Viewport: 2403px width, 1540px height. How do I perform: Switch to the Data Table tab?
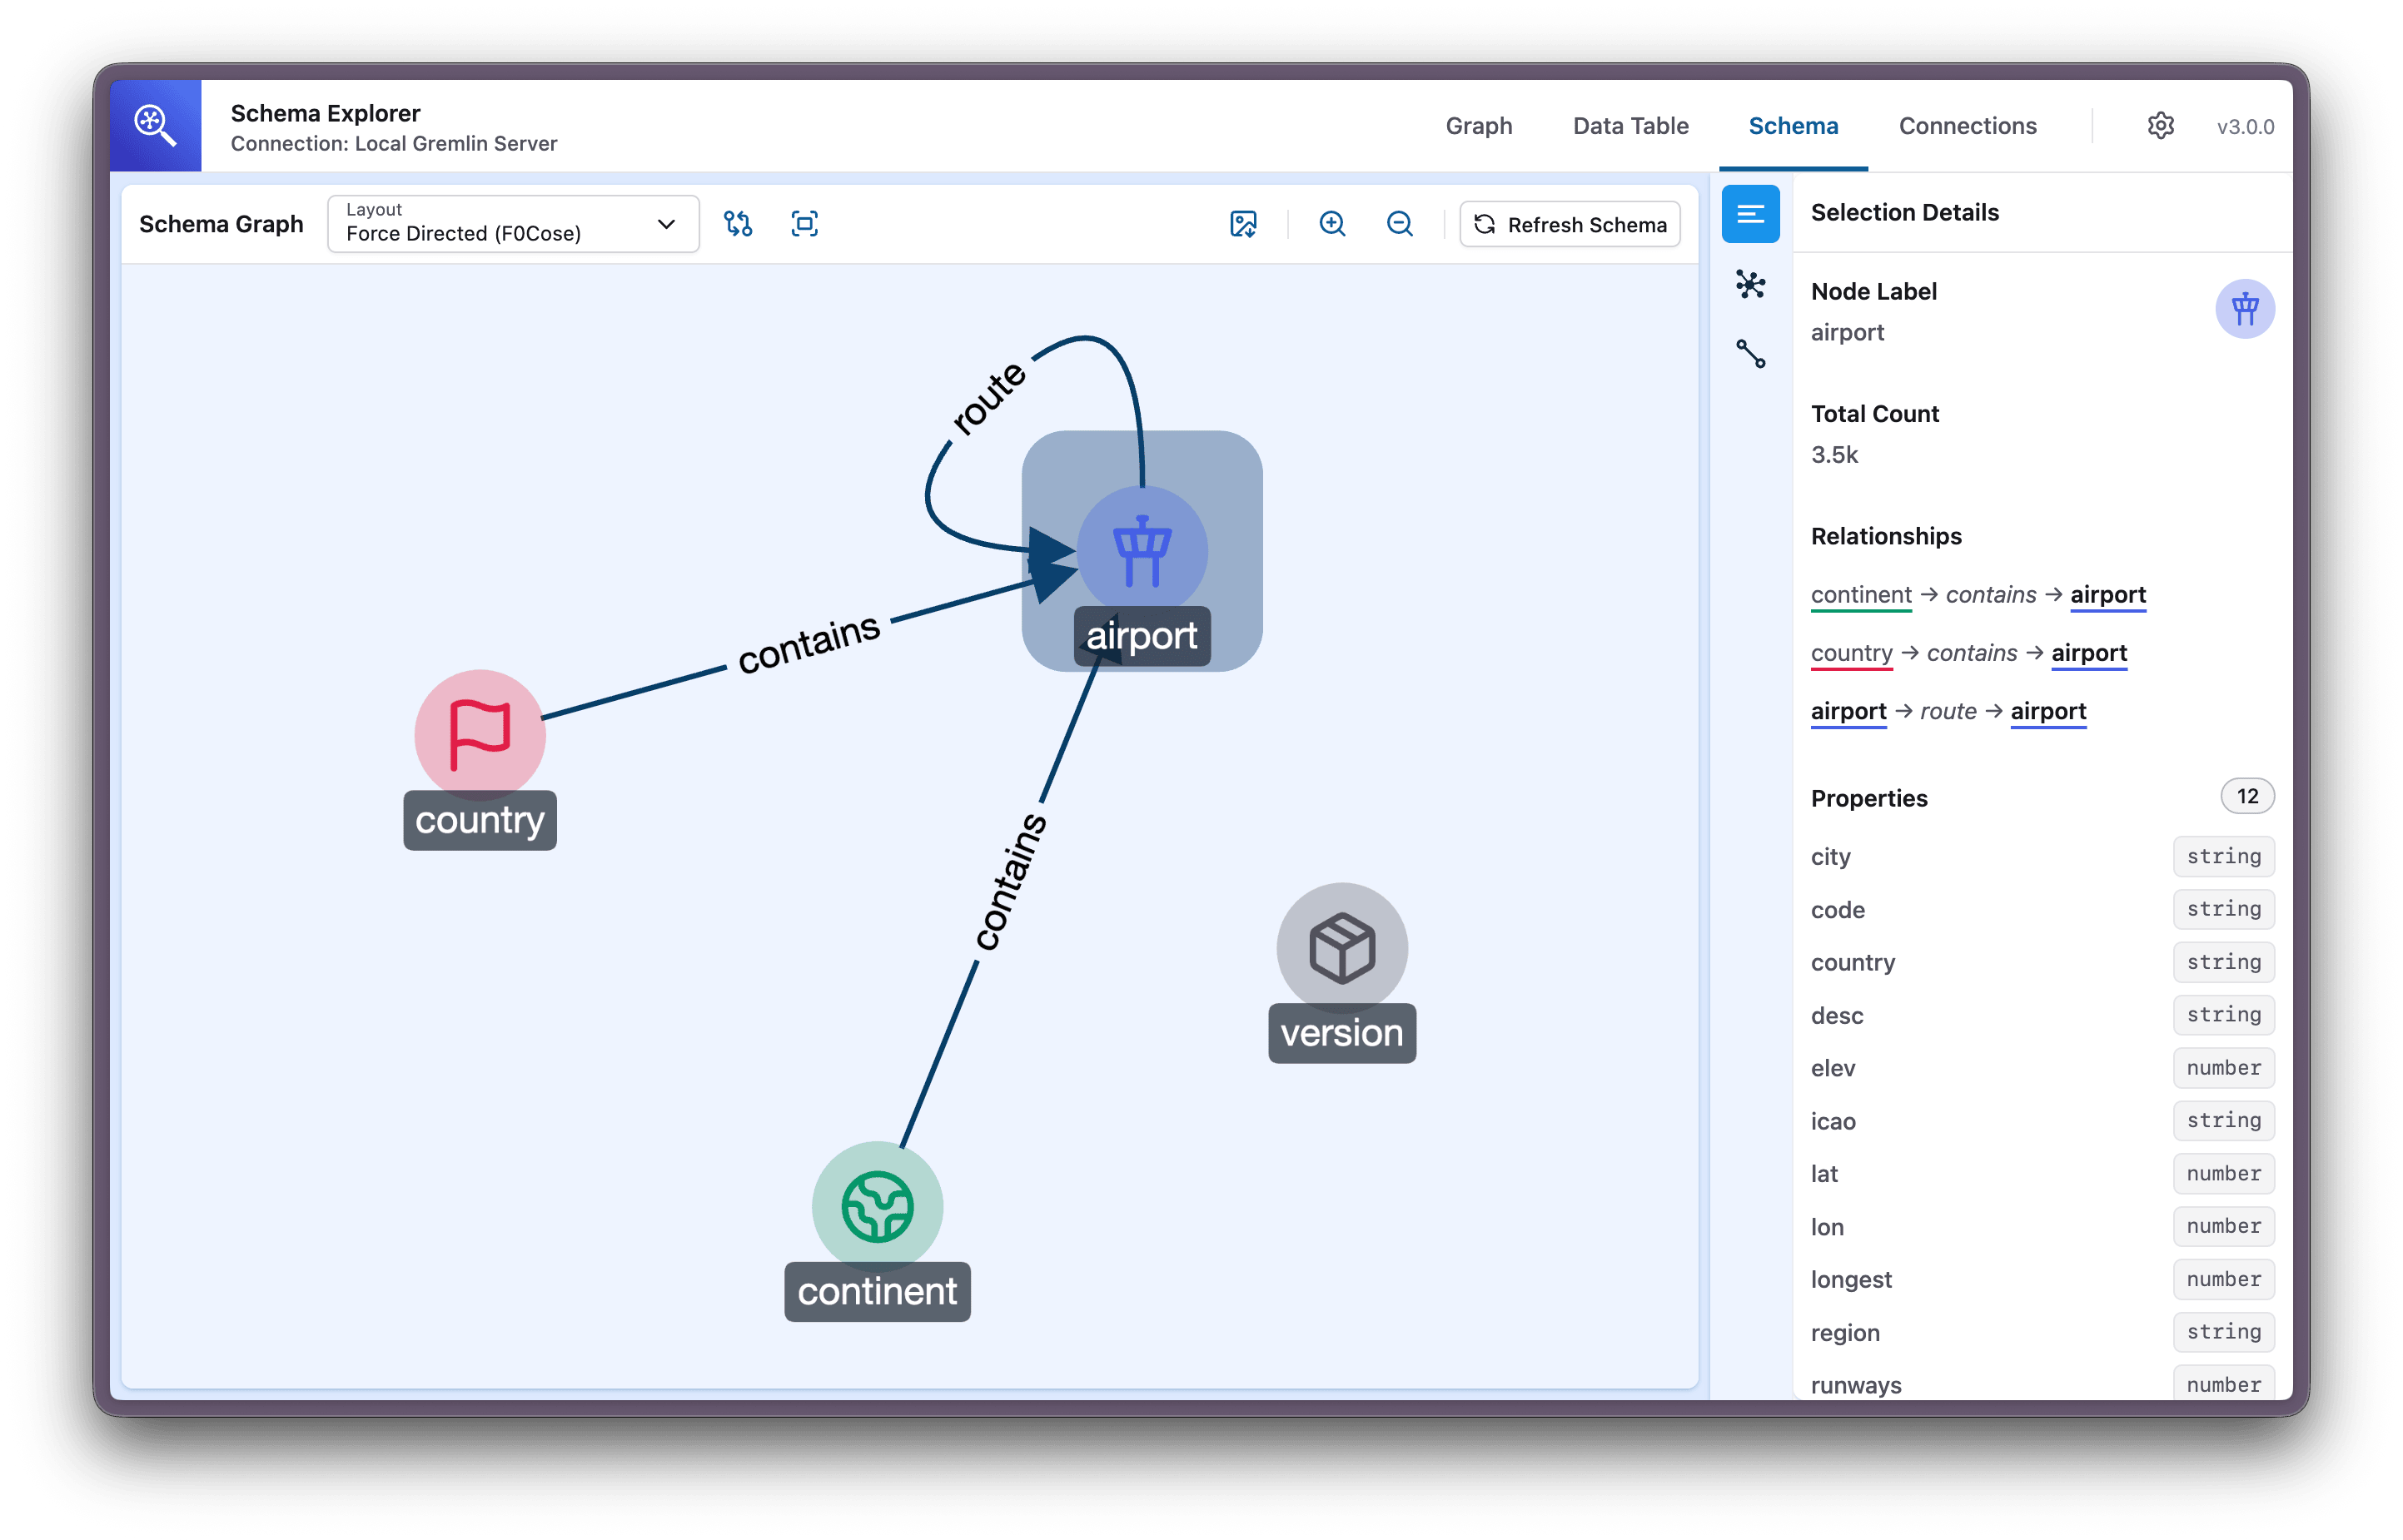coord(1630,126)
